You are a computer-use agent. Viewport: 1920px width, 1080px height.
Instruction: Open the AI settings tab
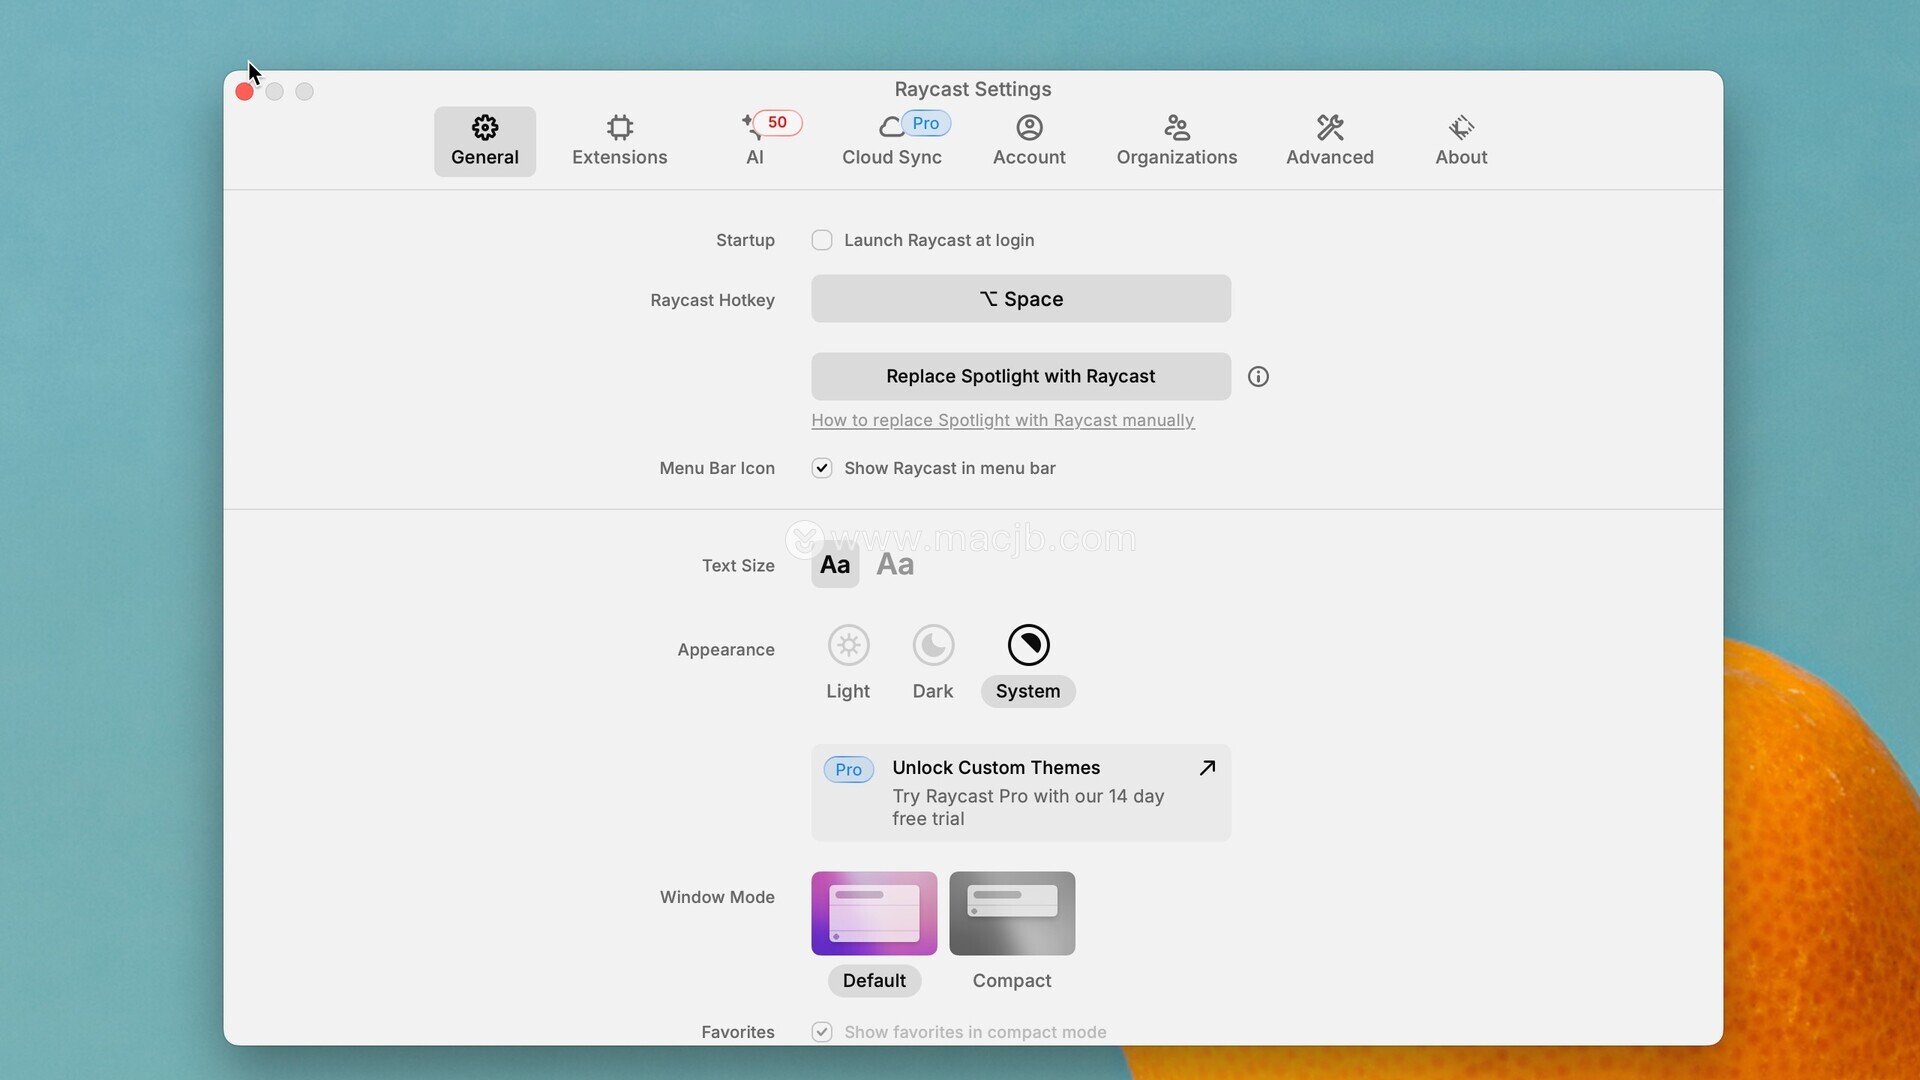(x=755, y=141)
